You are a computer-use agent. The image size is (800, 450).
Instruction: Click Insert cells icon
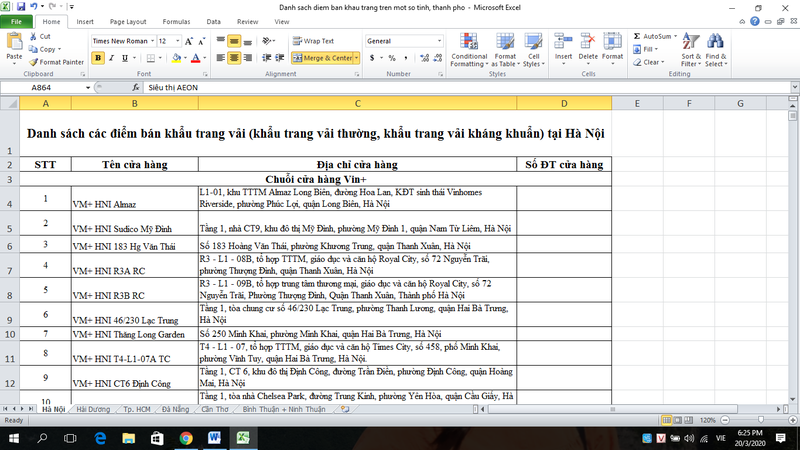point(563,42)
